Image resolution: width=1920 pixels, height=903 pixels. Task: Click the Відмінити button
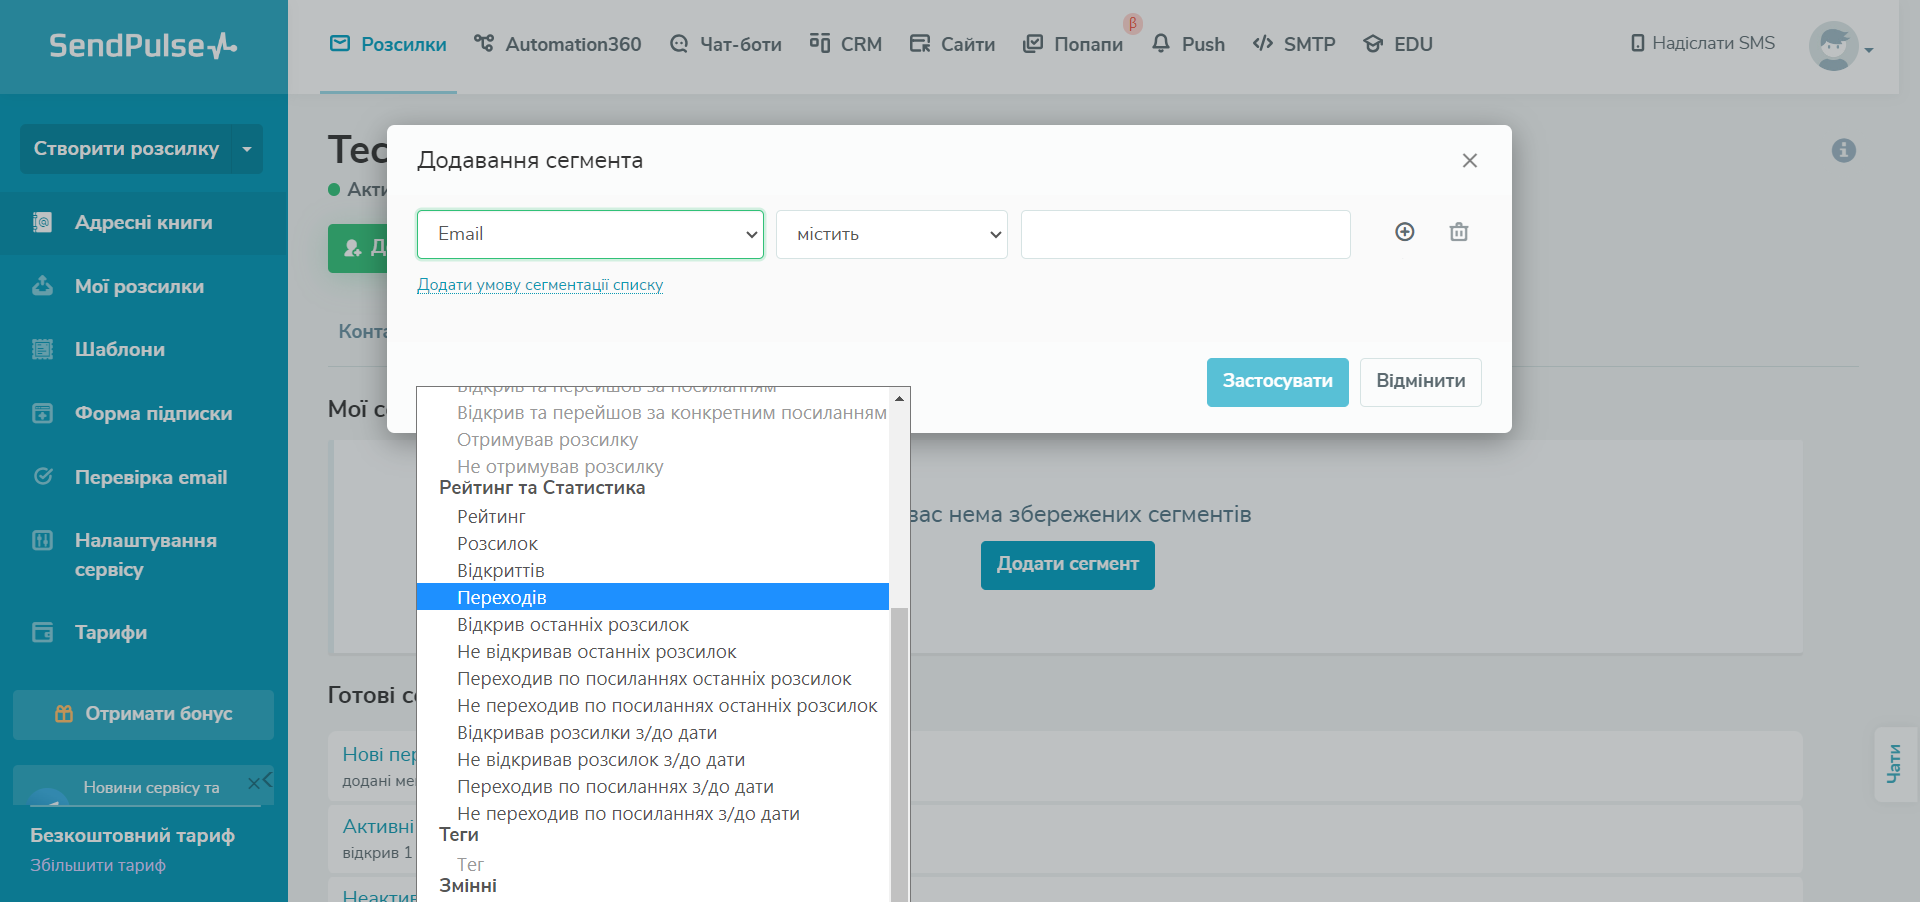pos(1421,382)
